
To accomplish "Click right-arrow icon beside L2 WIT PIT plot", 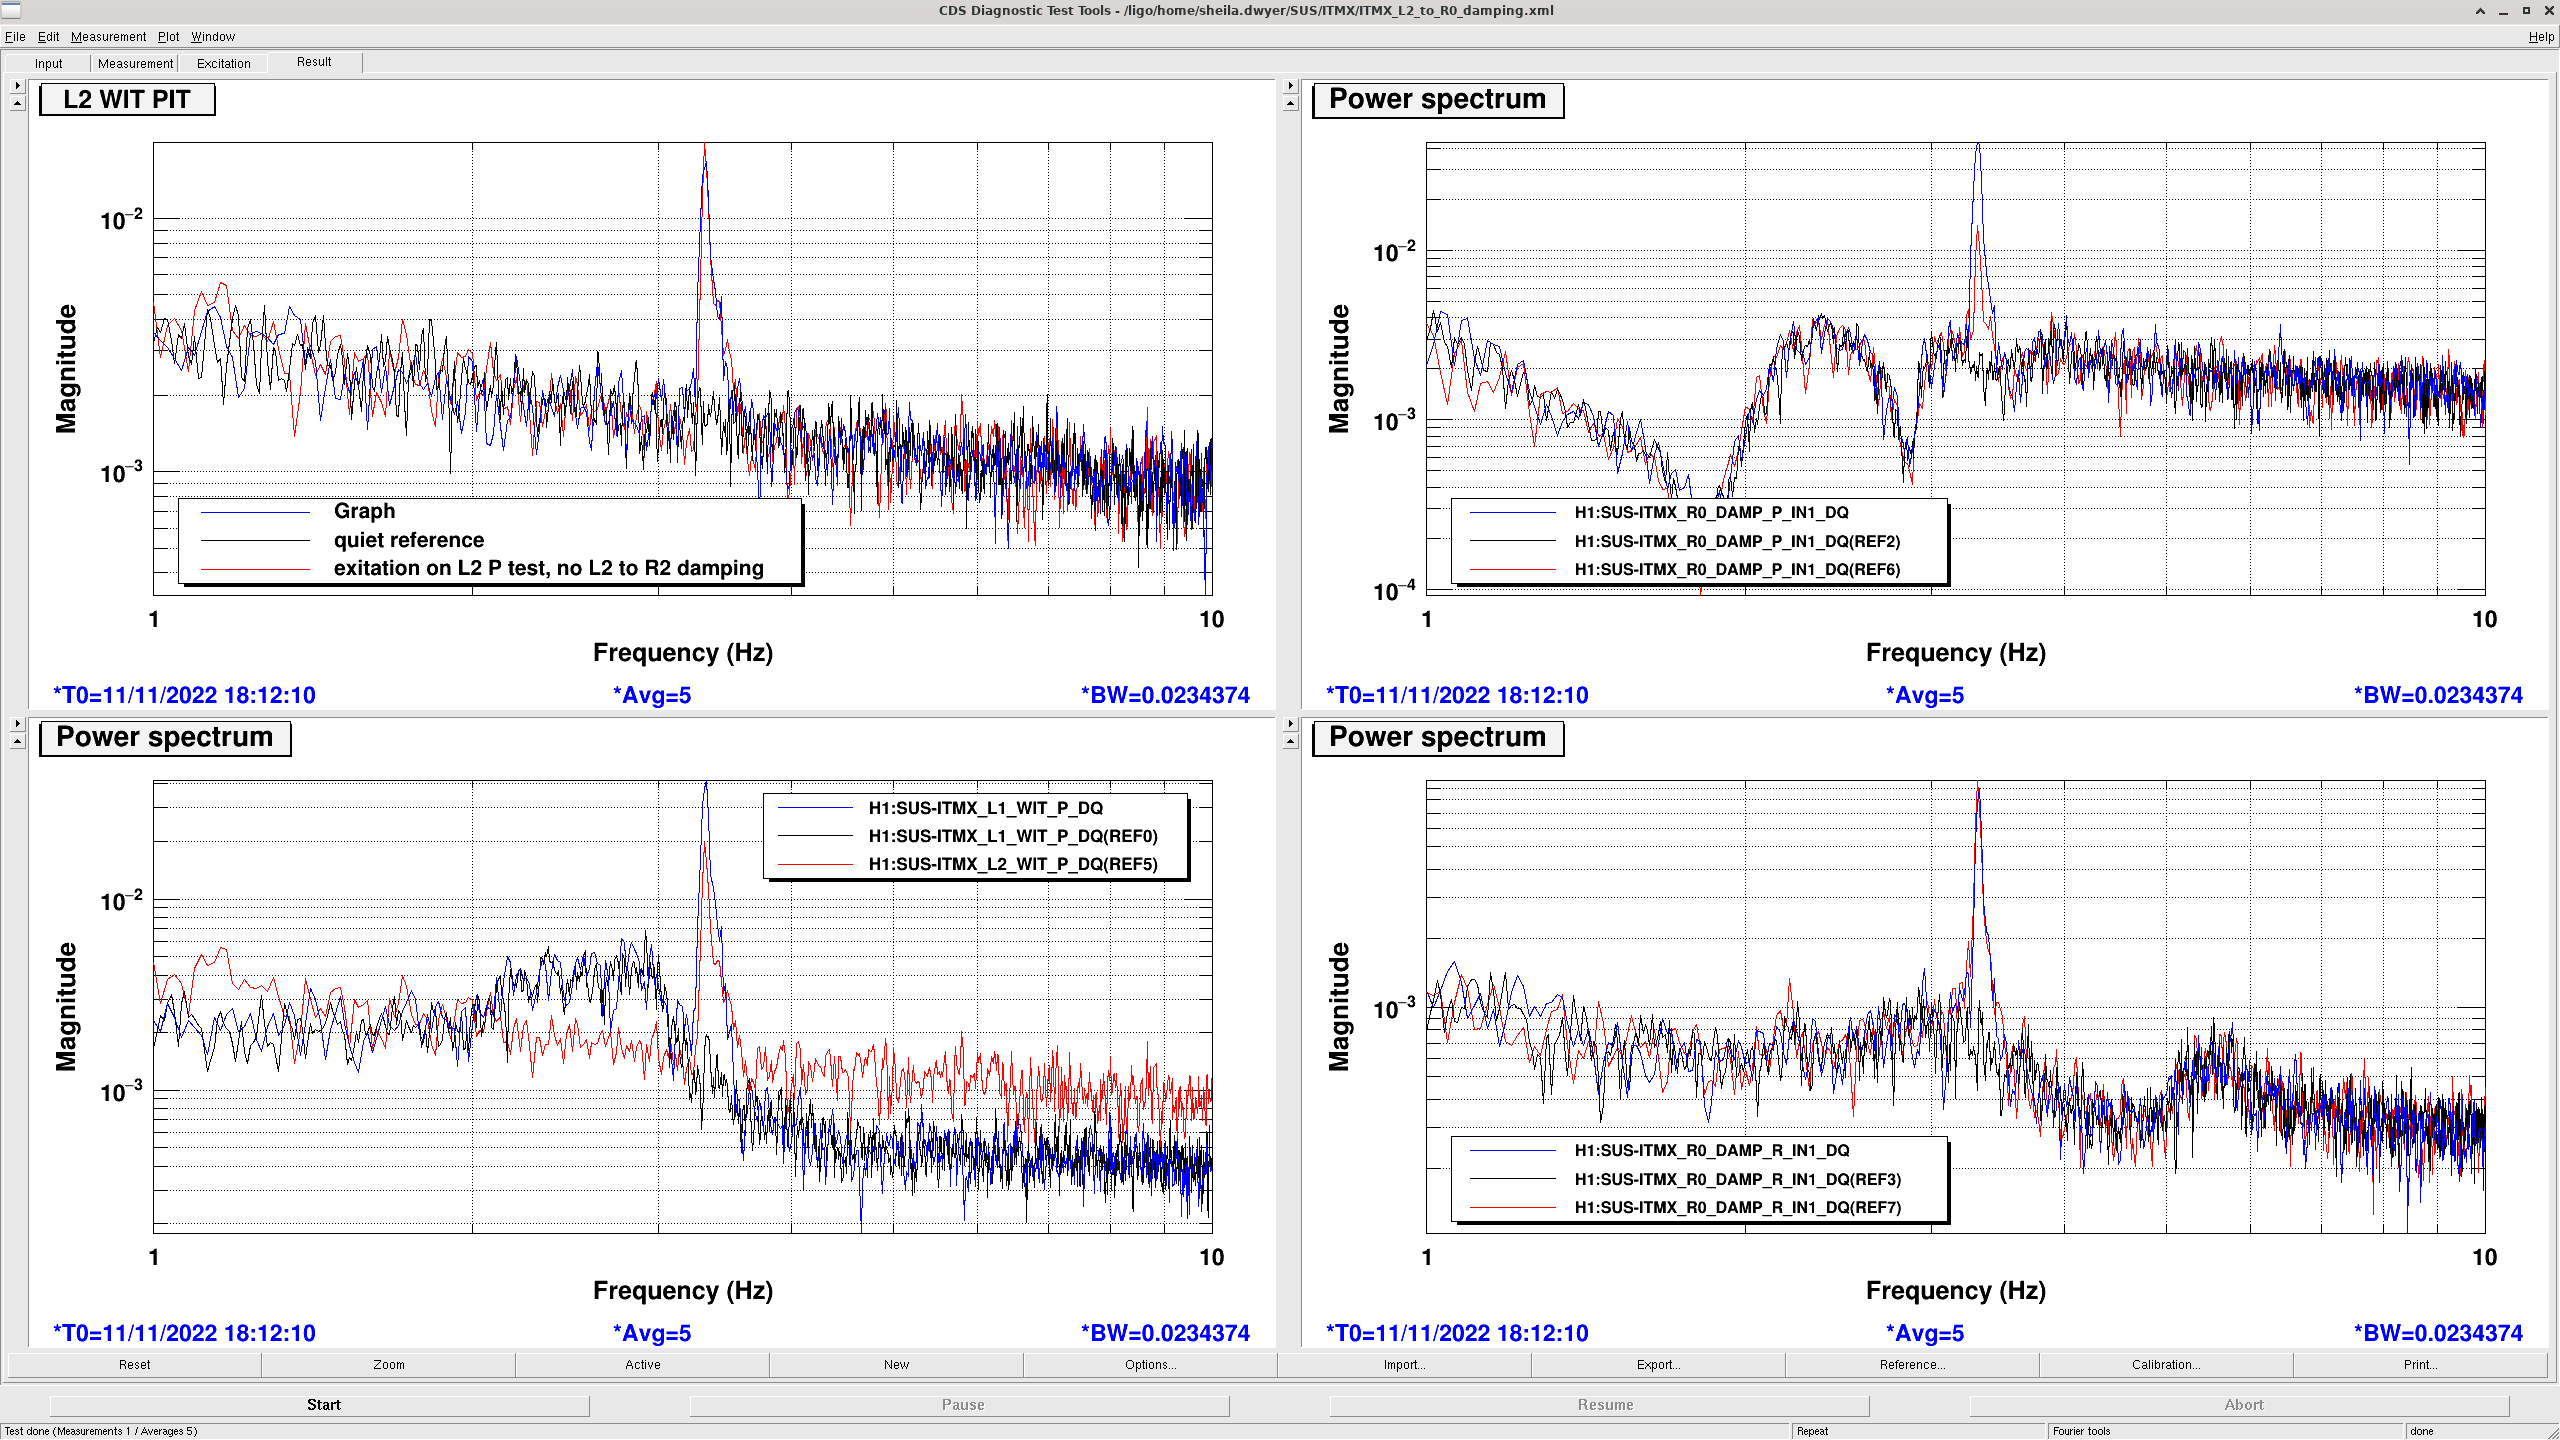I will tap(17, 86).
